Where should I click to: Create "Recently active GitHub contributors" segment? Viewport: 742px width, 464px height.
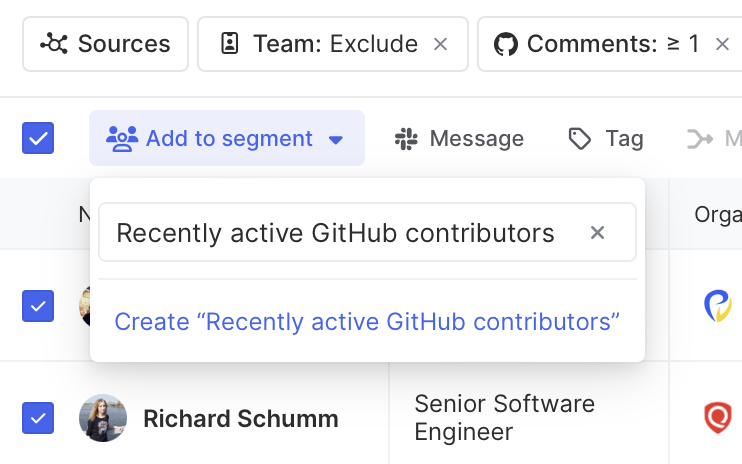[367, 322]
